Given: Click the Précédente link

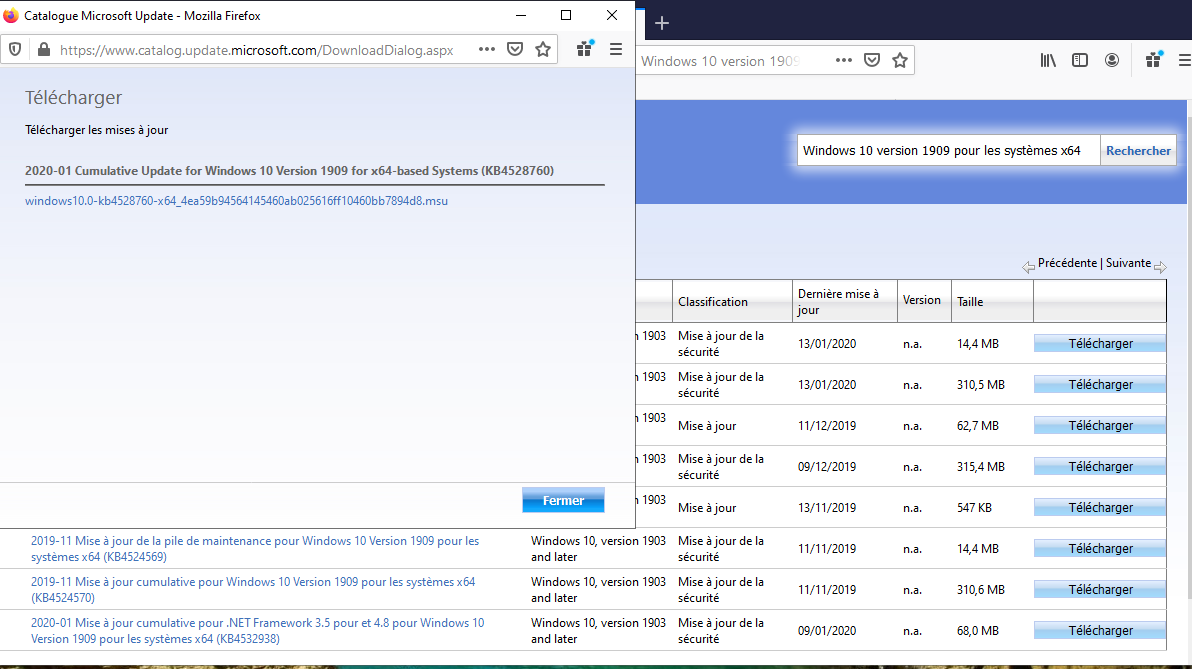Looking at the screenshot, I should click(x=1067, y=263).
